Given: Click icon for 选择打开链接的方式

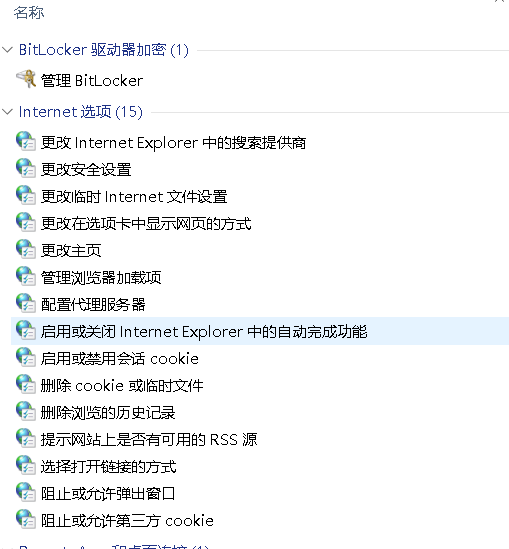Looking at the screenshot, I should click(x=26, y=465).
